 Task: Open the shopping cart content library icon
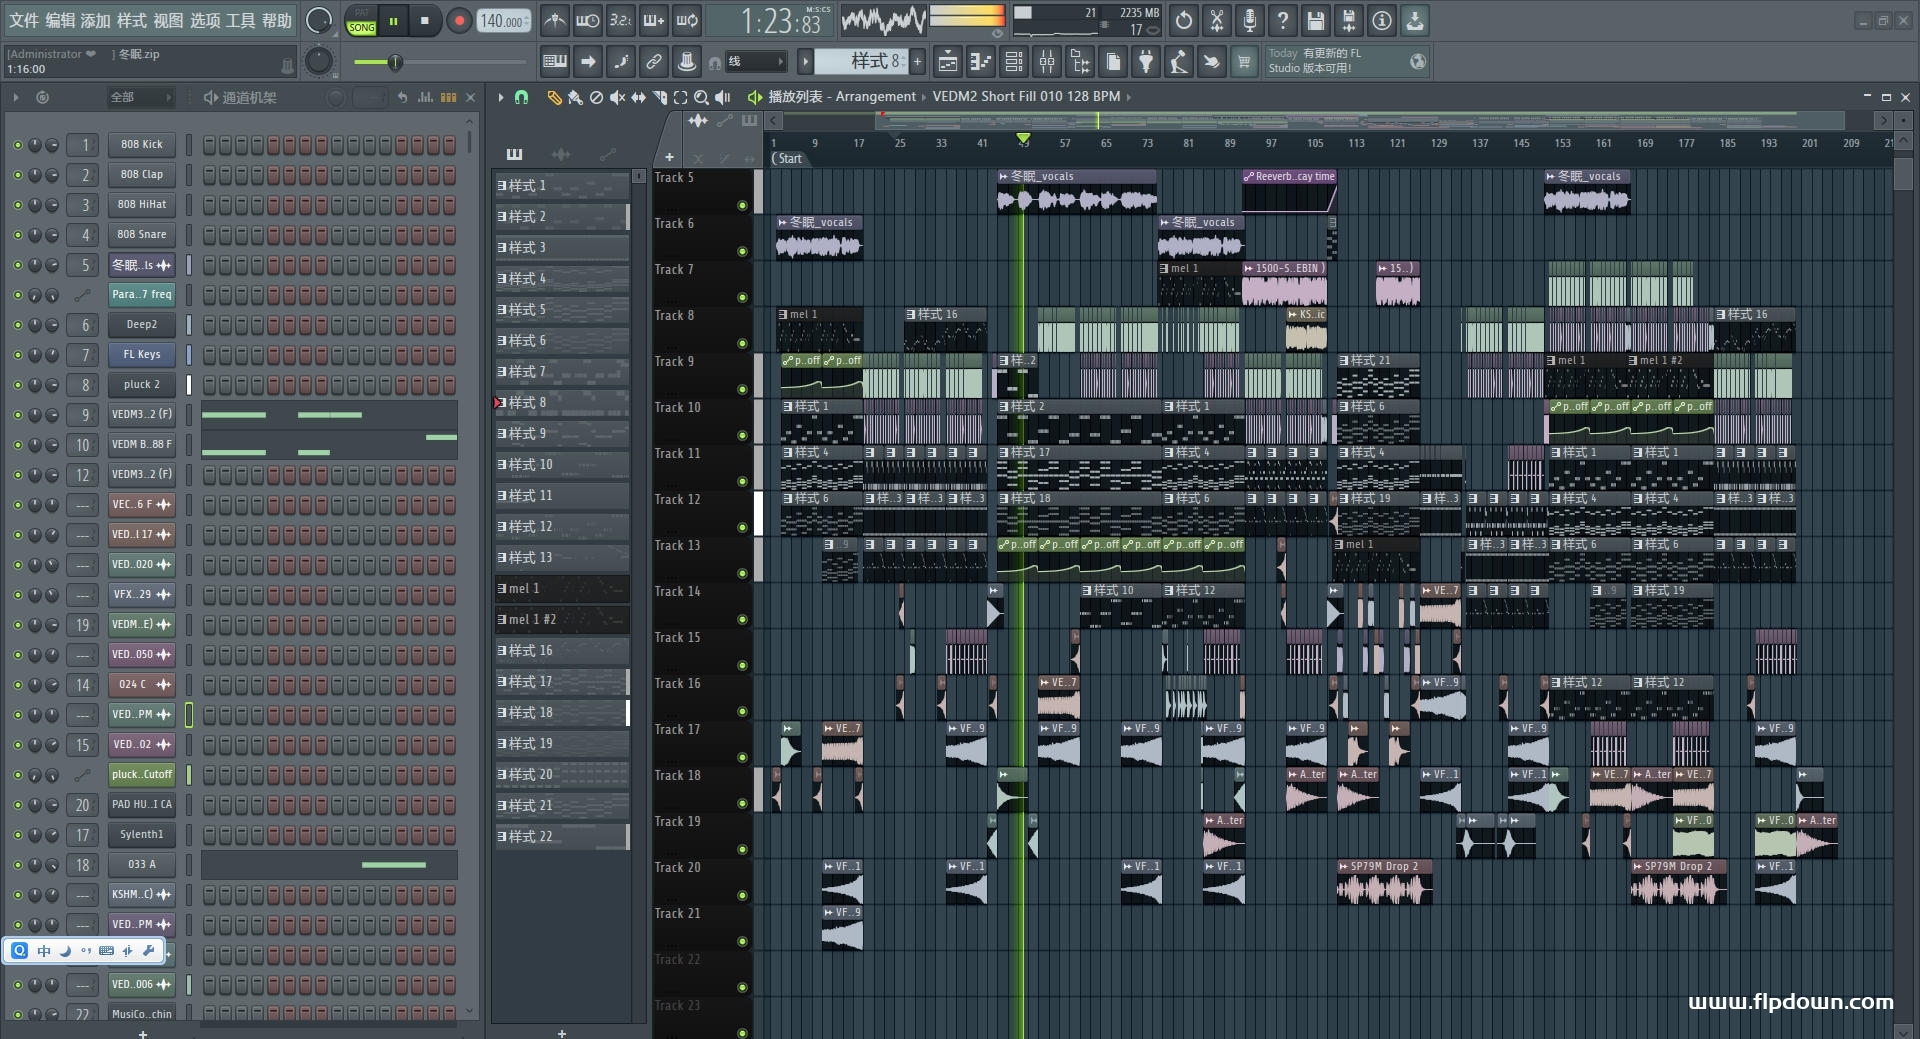pyautogui.click(x=1244, y=62)
